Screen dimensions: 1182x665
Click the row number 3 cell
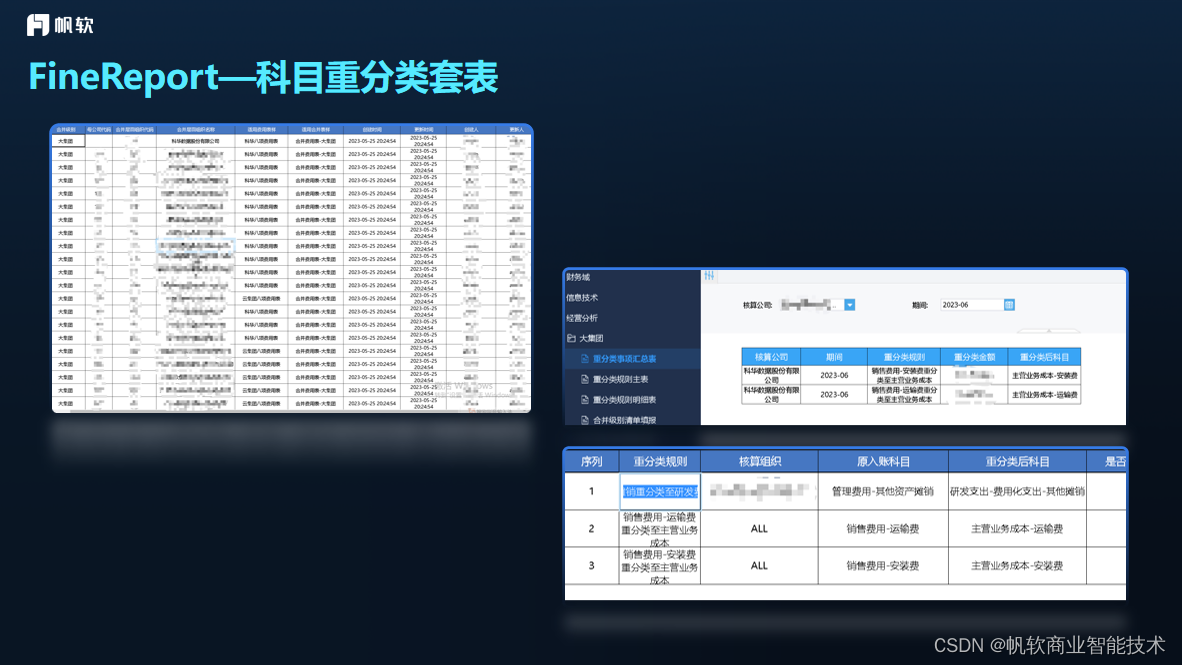[x=592, y=565]
